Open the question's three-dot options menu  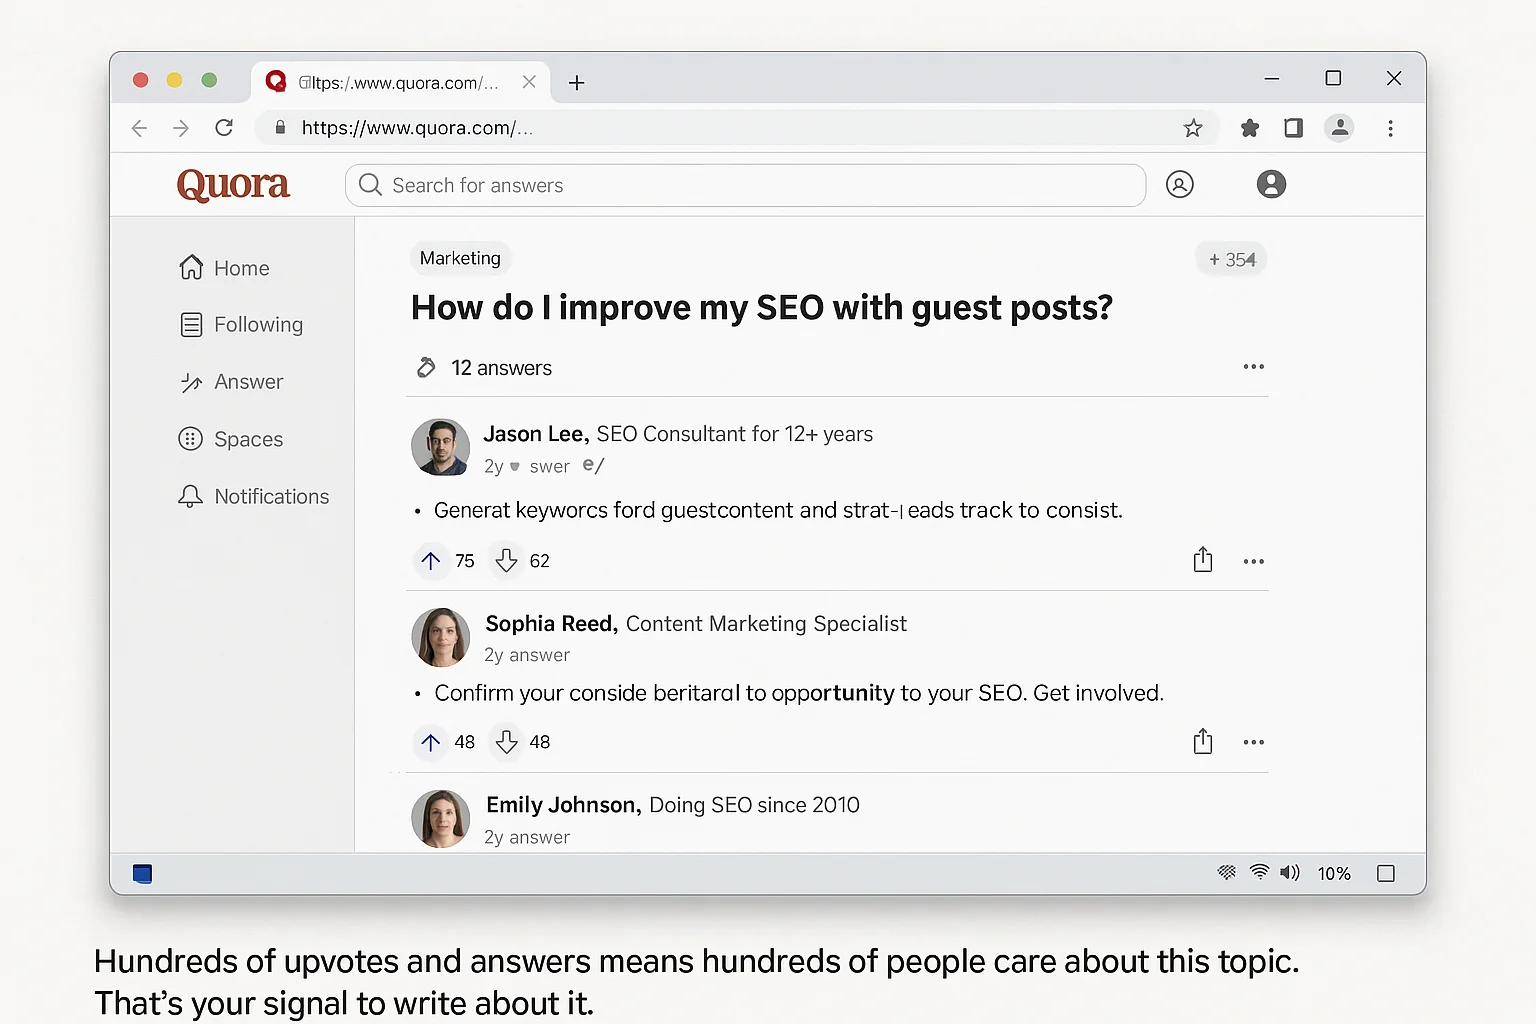tap(1253, 367)
